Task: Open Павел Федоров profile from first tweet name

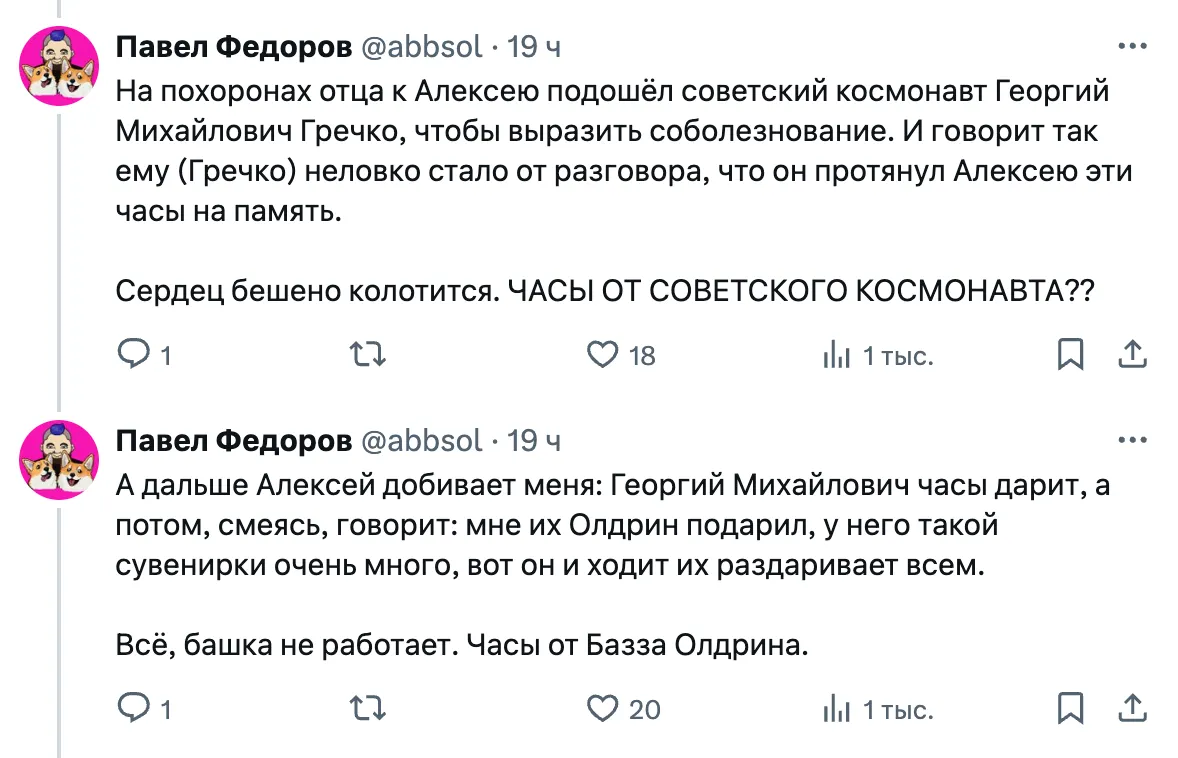Action: tap(234, 46)
